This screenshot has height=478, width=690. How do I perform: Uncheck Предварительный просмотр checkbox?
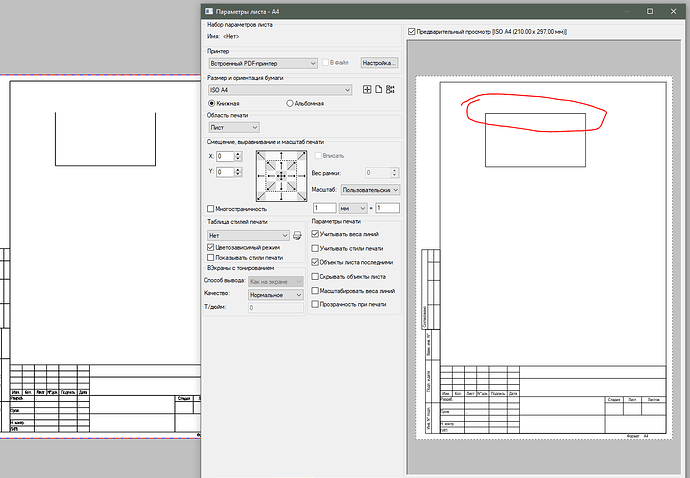[x=412, y=32]
